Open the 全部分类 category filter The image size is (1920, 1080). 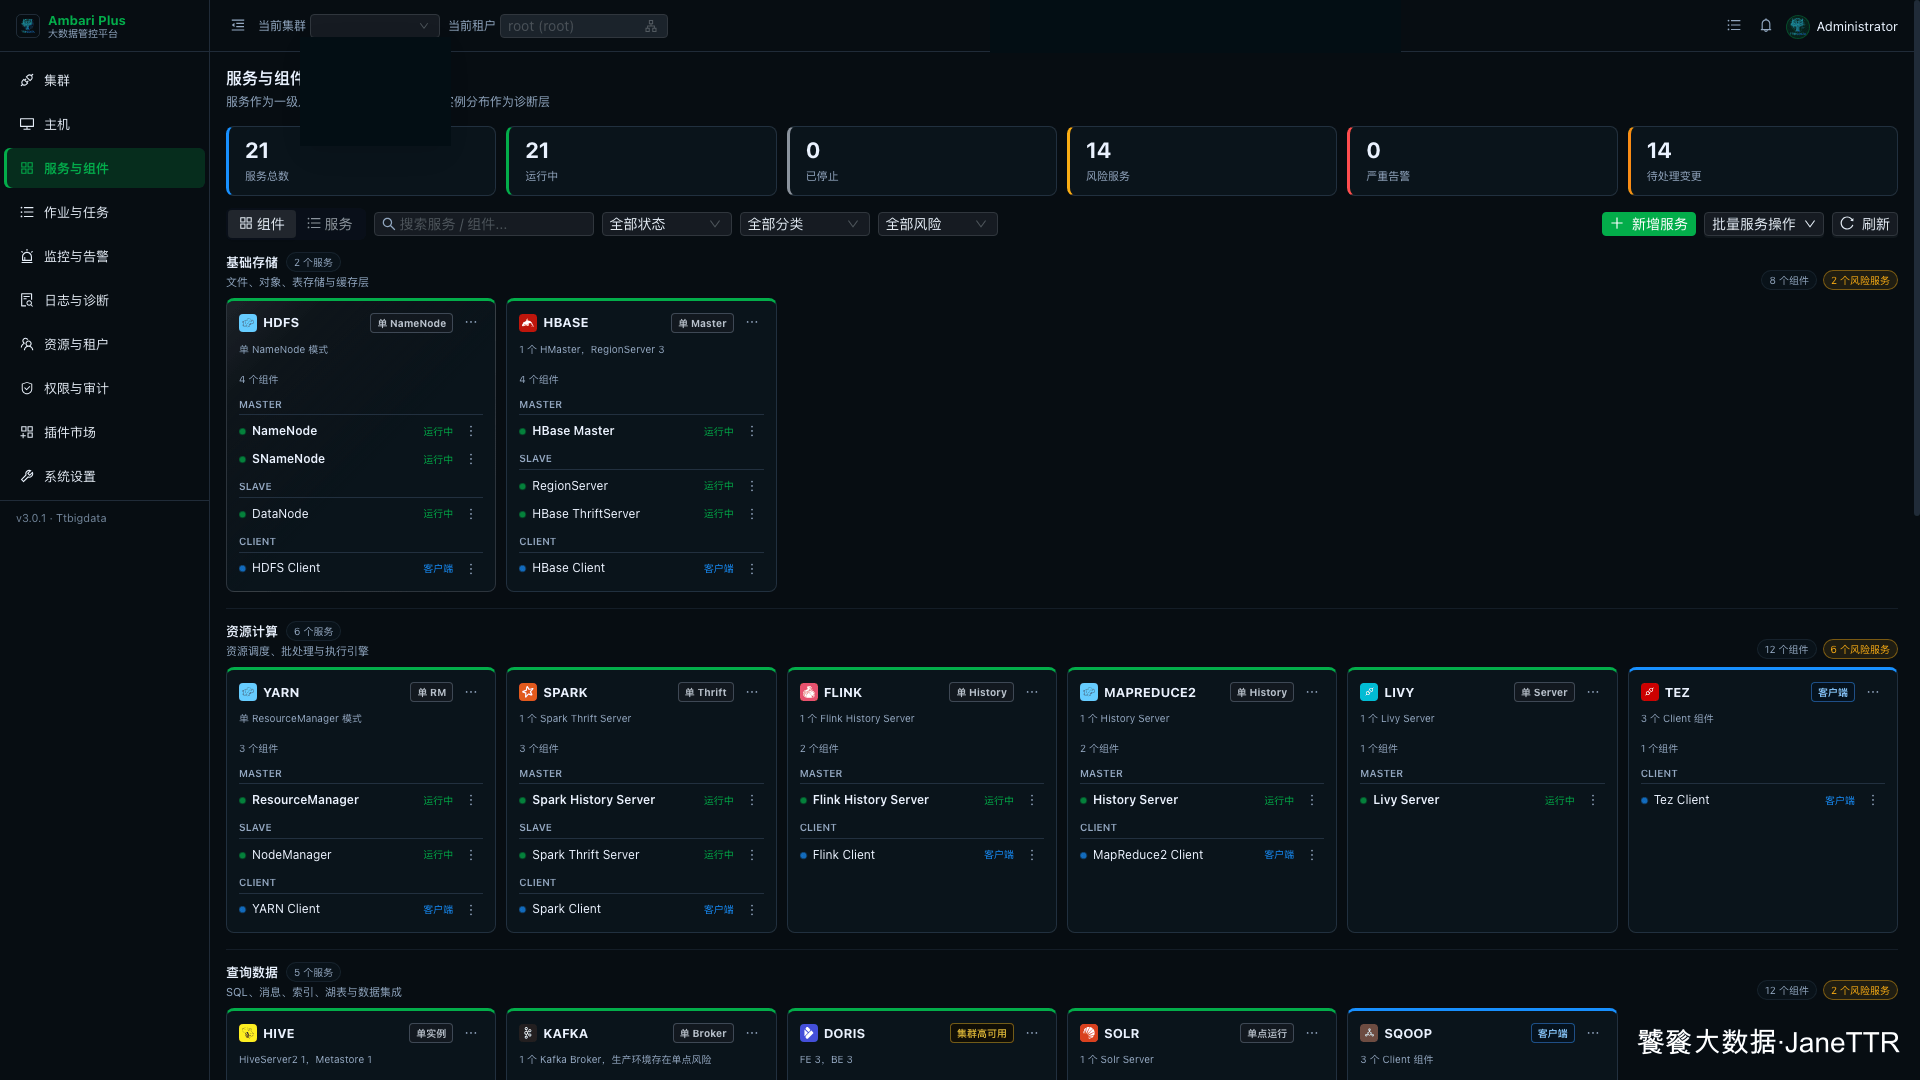point(804,224)
